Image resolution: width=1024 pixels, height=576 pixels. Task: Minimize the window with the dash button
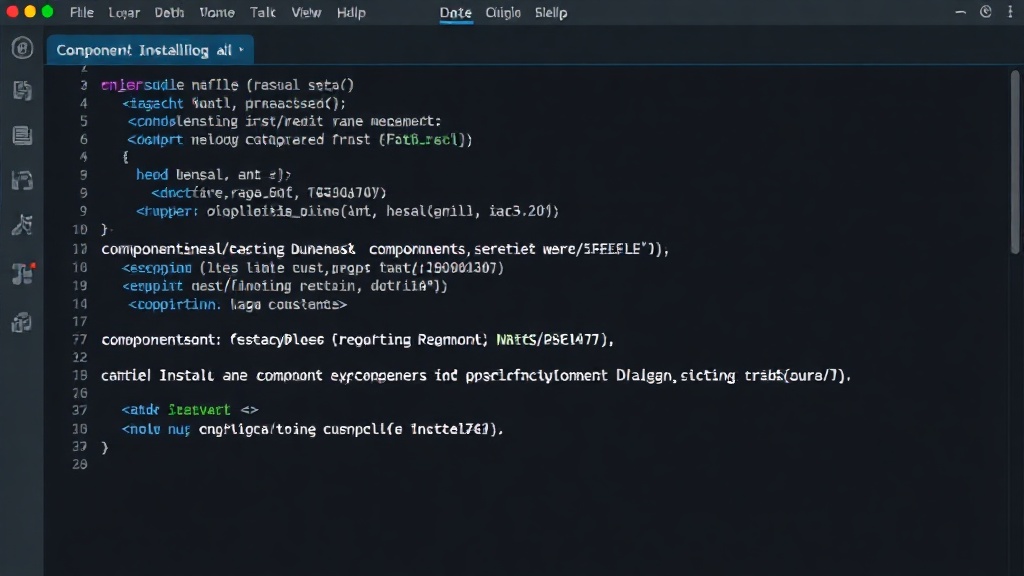[x=960, y=12]
